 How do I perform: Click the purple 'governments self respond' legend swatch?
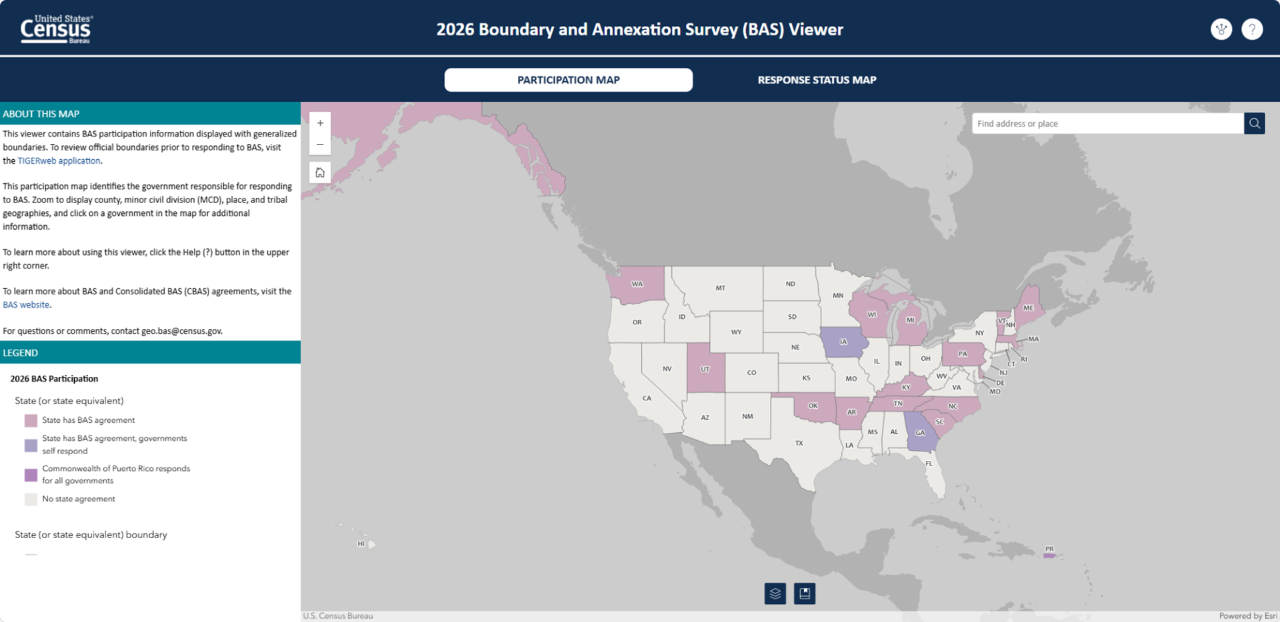point(30,442)
